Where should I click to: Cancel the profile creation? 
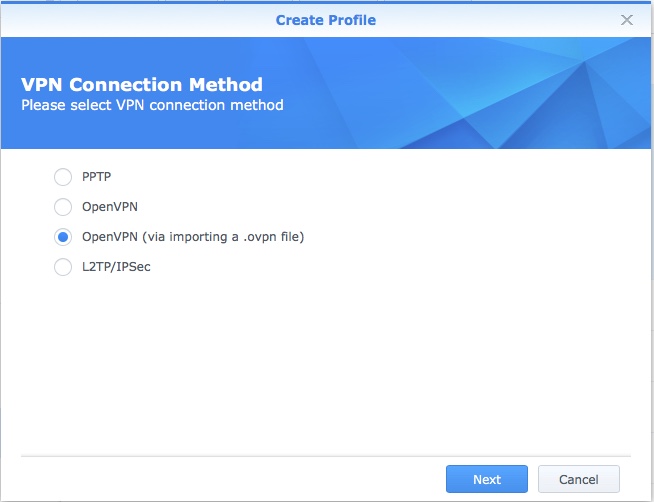pos(578,479)
